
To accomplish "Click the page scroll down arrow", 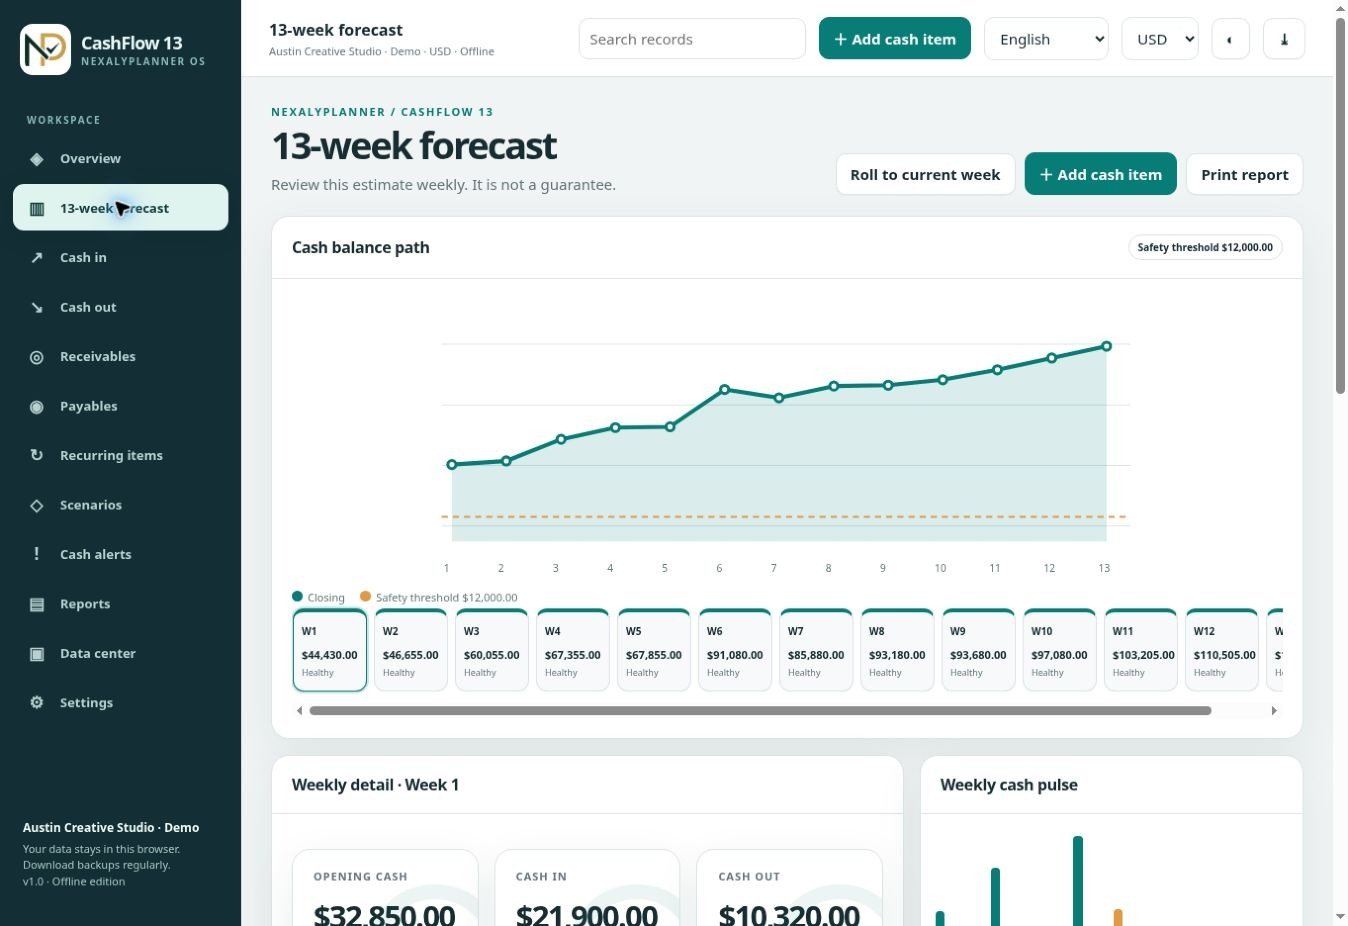I will (1340, 917).
